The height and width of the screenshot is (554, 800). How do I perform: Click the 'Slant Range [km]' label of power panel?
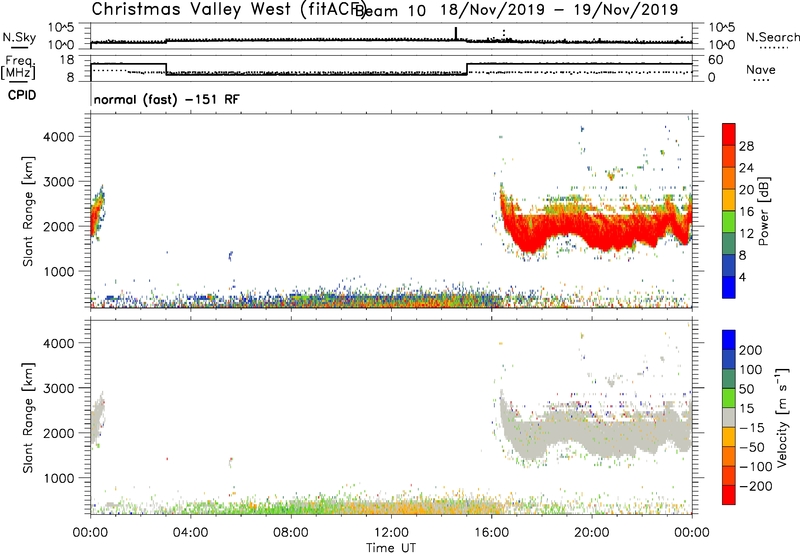[x=28, y=211]
